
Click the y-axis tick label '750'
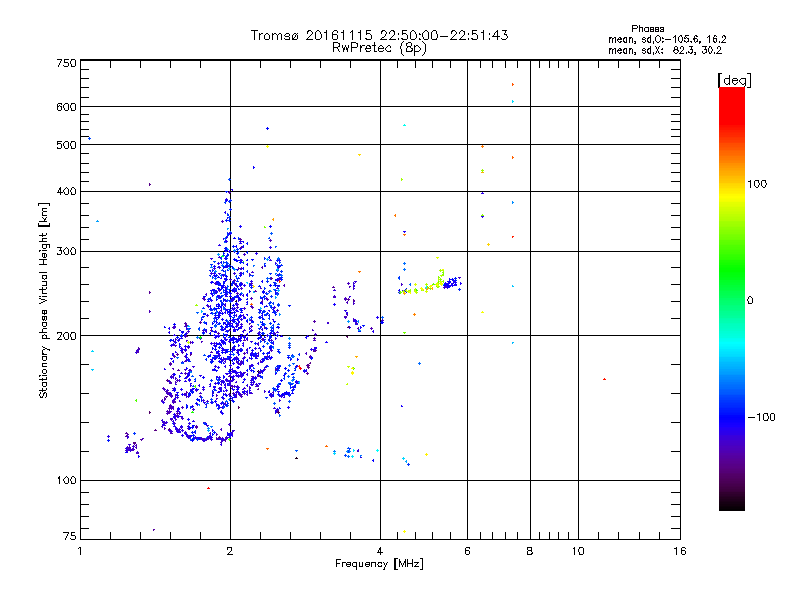pyautogui.click(x=66, y=63)
